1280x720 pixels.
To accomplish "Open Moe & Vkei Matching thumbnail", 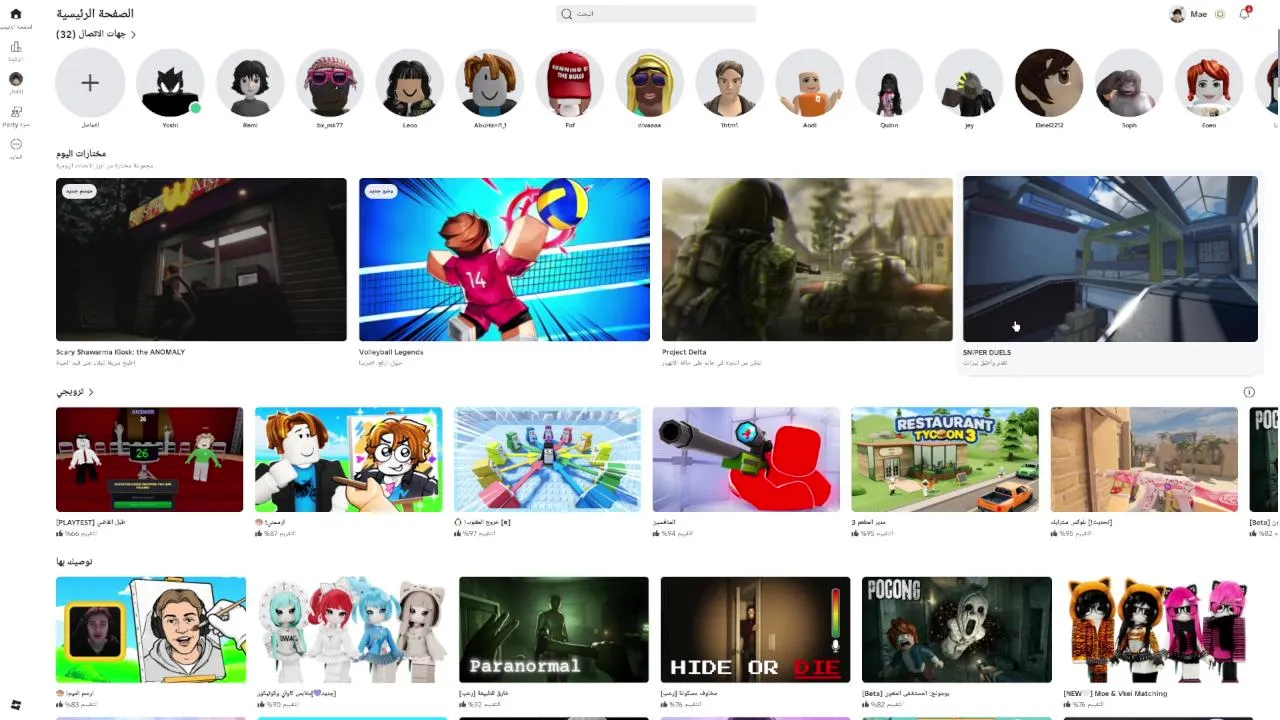I will (1158, 630).
